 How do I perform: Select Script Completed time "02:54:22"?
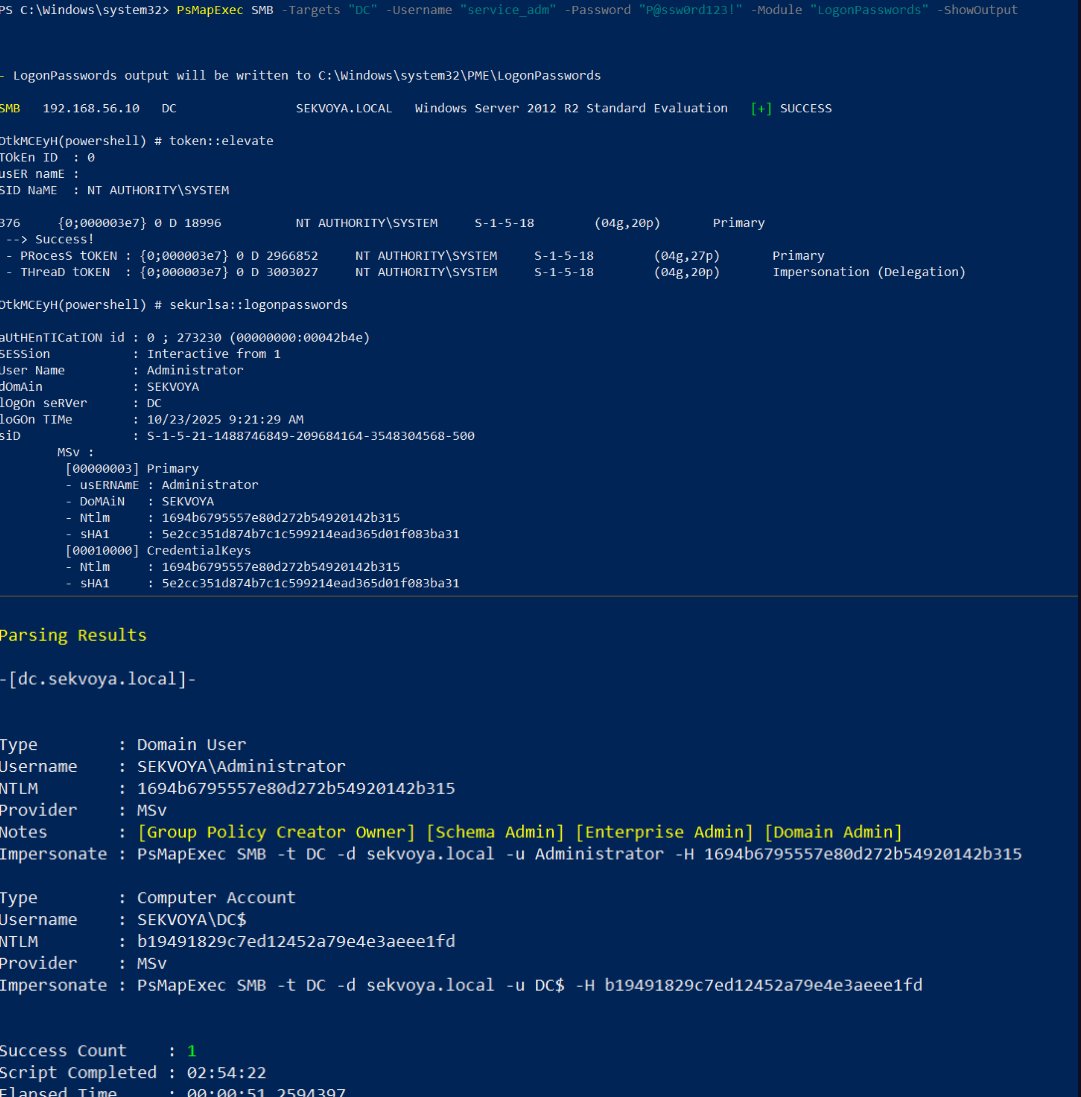tap(226, 1073)
